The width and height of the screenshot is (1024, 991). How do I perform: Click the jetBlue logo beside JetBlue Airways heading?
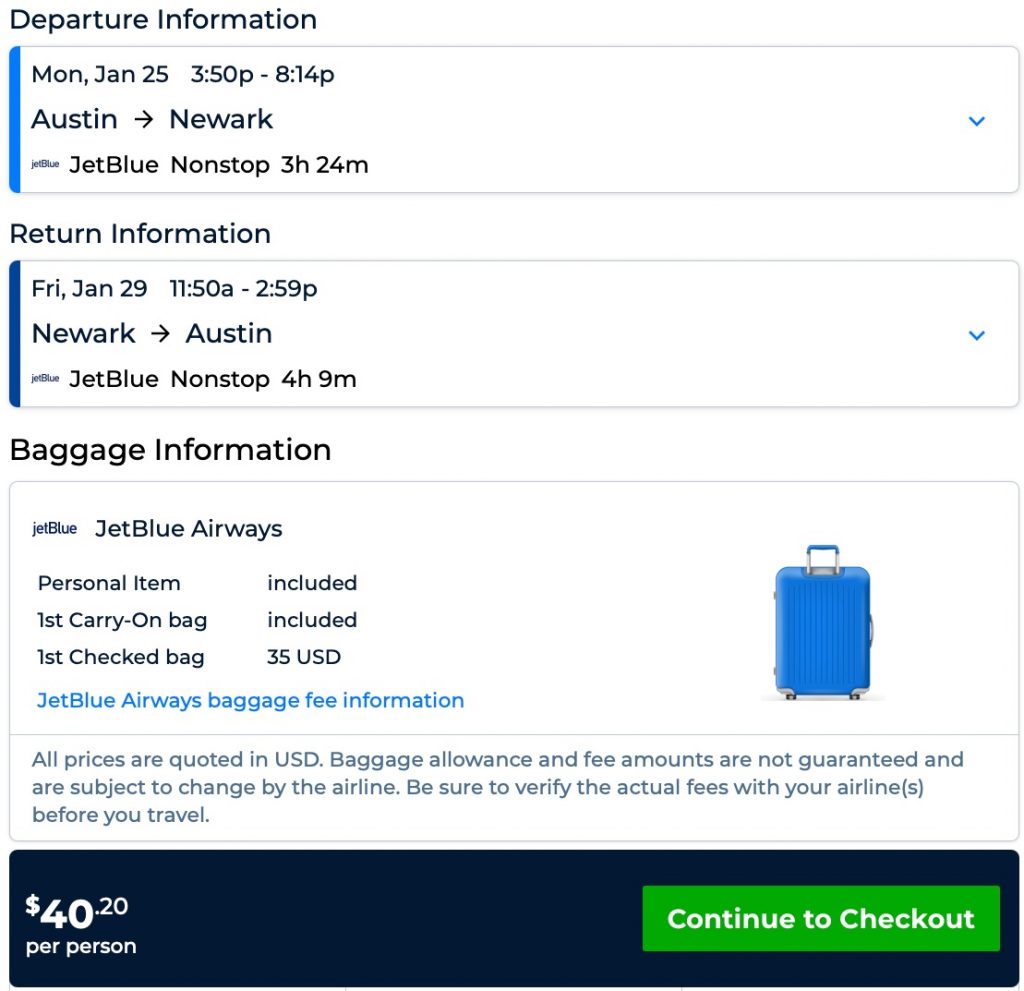click(x=55, y=529)
